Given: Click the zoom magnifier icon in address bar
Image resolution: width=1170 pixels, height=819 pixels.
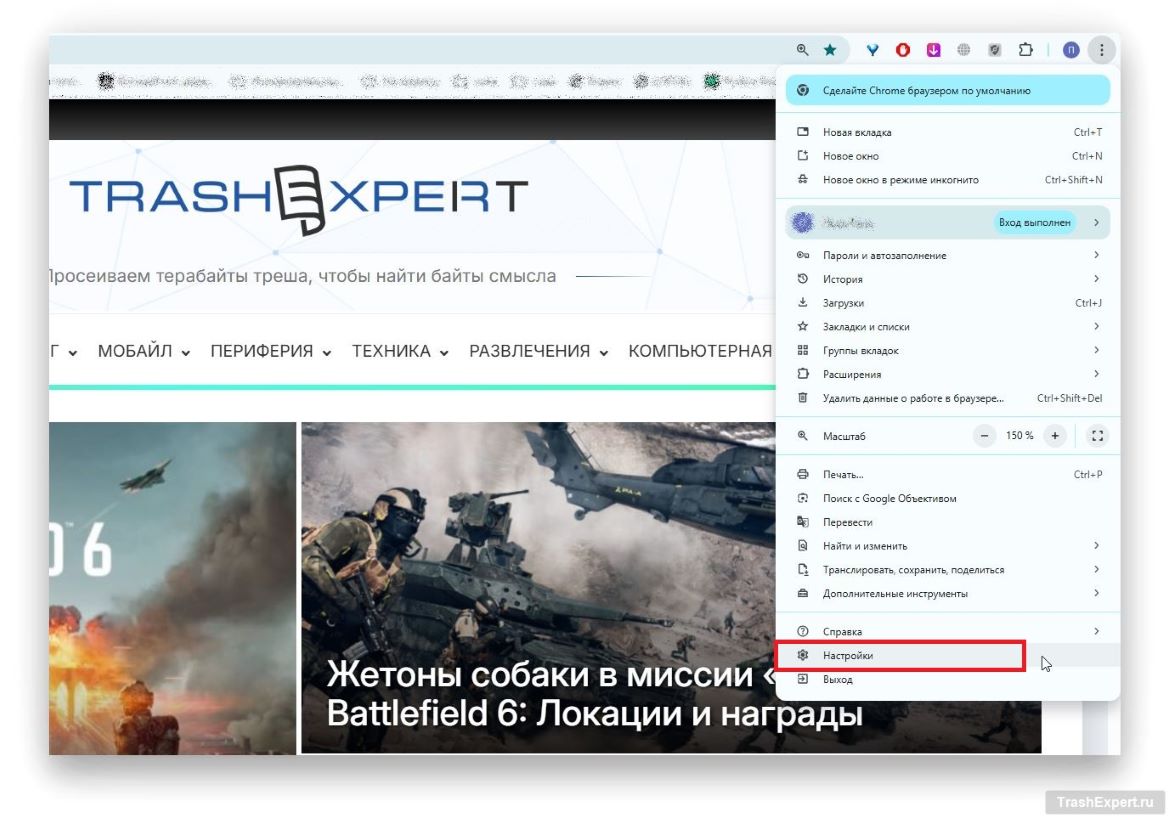Looking at the screenshot, I should 802,50.
